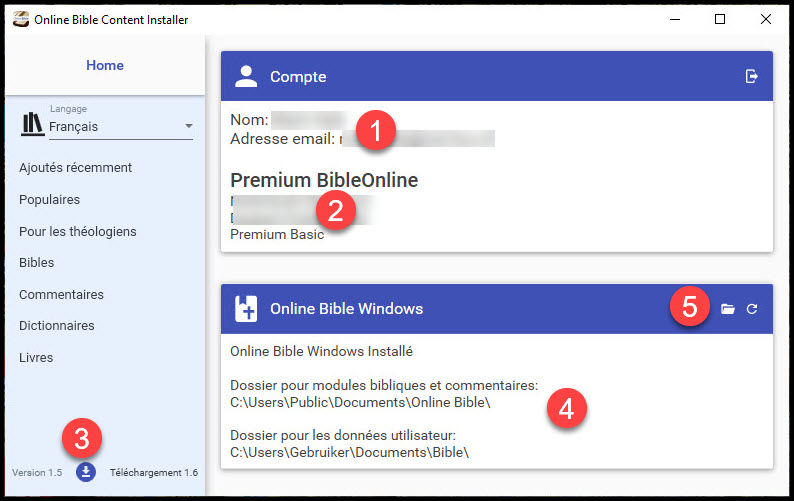
Task: Maximize the Content Installer window
Action: coord(720,19)
